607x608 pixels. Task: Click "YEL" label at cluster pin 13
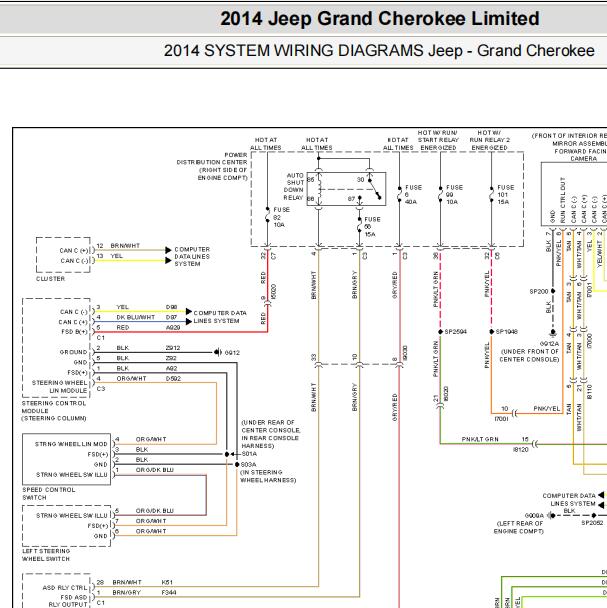point(116,256)
